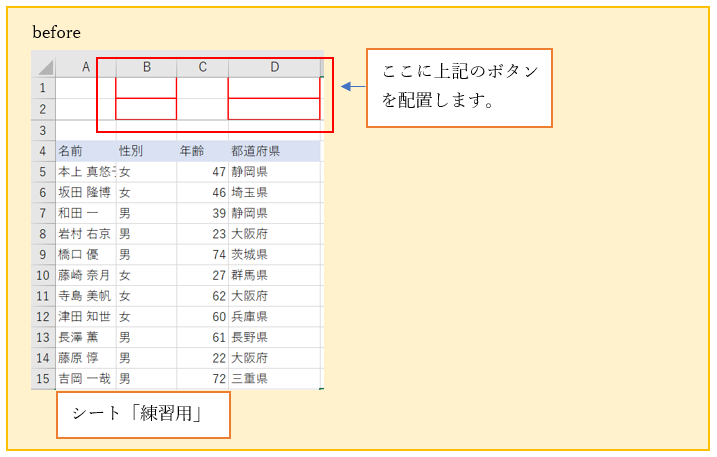Click the red-outlined cell B1
717x457 pixels.
pos(146,88)
